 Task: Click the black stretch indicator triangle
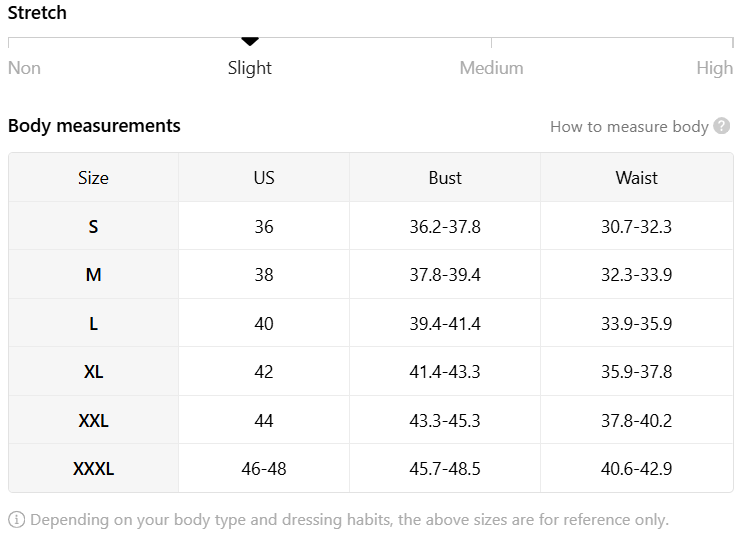click(250, 42)
